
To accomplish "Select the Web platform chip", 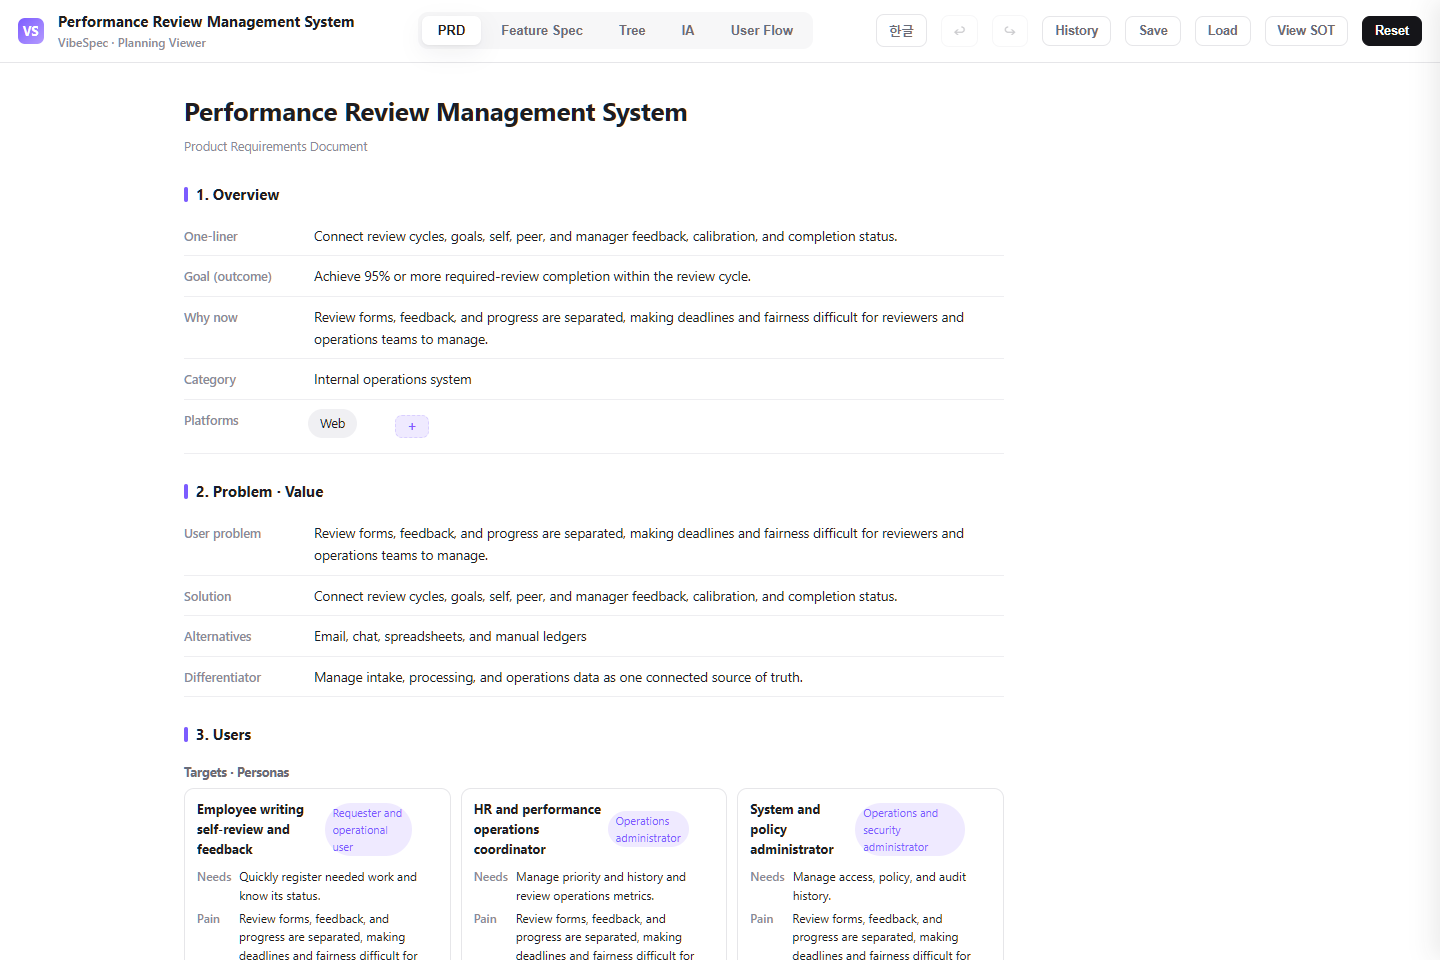I will pos(332,424).
